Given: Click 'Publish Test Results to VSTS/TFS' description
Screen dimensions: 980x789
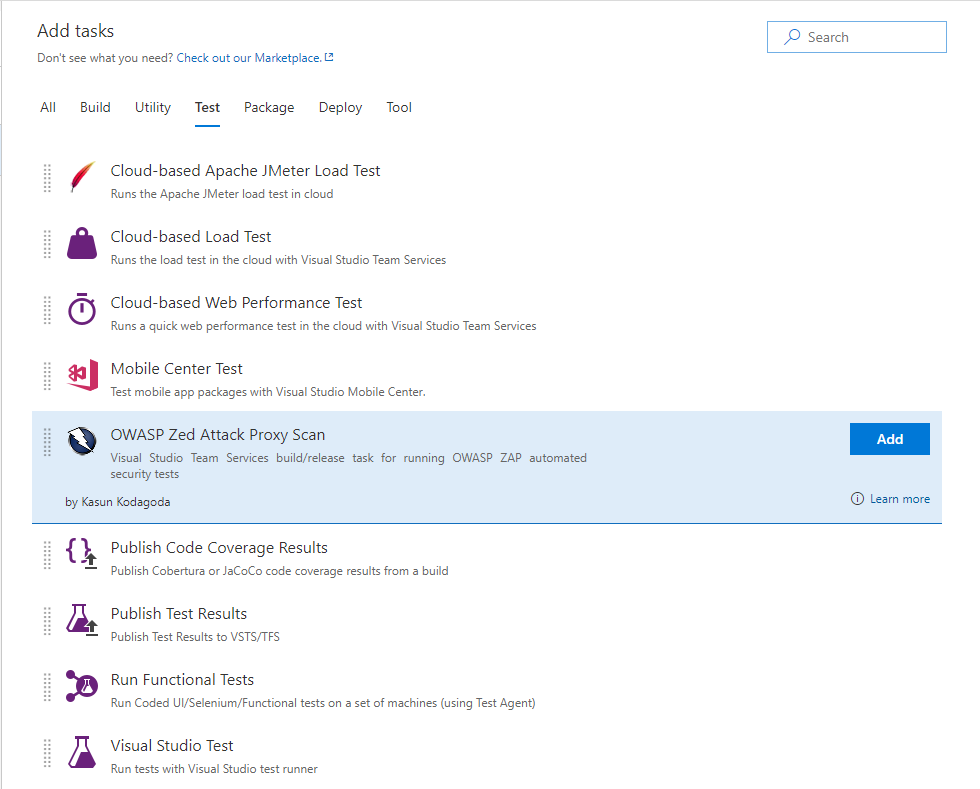Looking at the screenshot, I should tap(195, 637).
